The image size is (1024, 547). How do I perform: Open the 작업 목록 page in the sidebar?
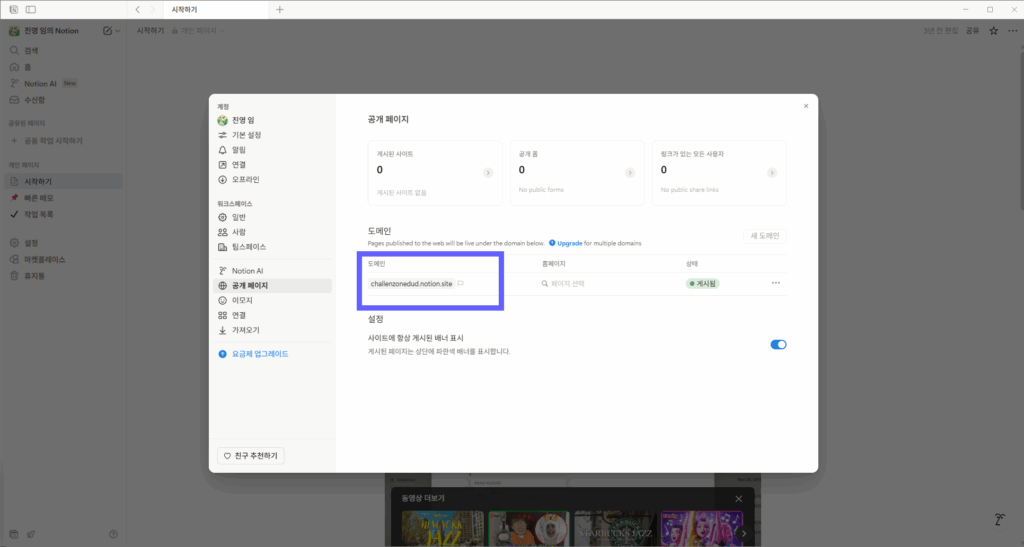click(x=63, y=215)
